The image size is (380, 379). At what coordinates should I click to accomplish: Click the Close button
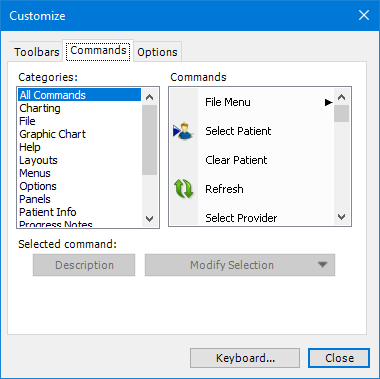click(339, 358)
